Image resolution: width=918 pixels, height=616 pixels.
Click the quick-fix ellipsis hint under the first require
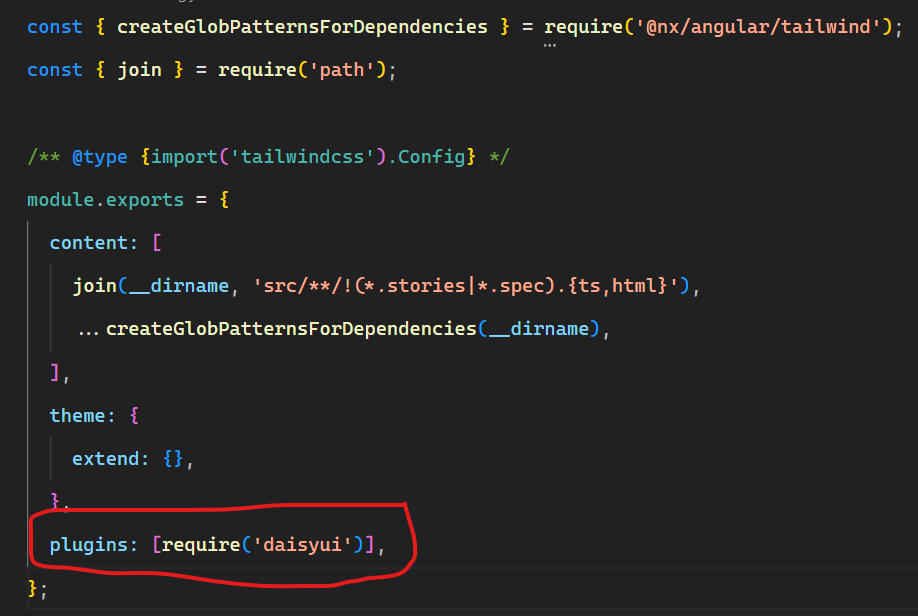pyautogui.click(x=549, y=45)
